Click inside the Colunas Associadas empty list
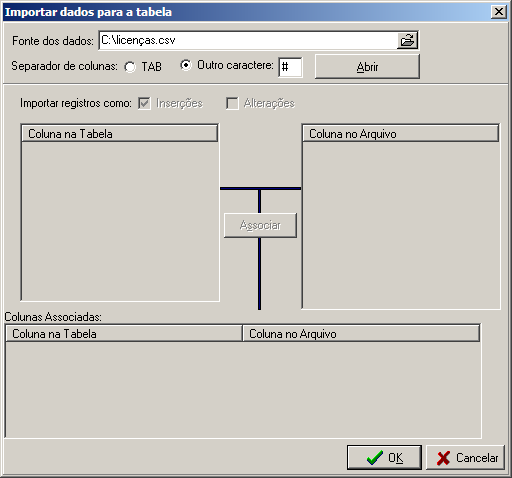The image size is (512, 478). point(243,389)
